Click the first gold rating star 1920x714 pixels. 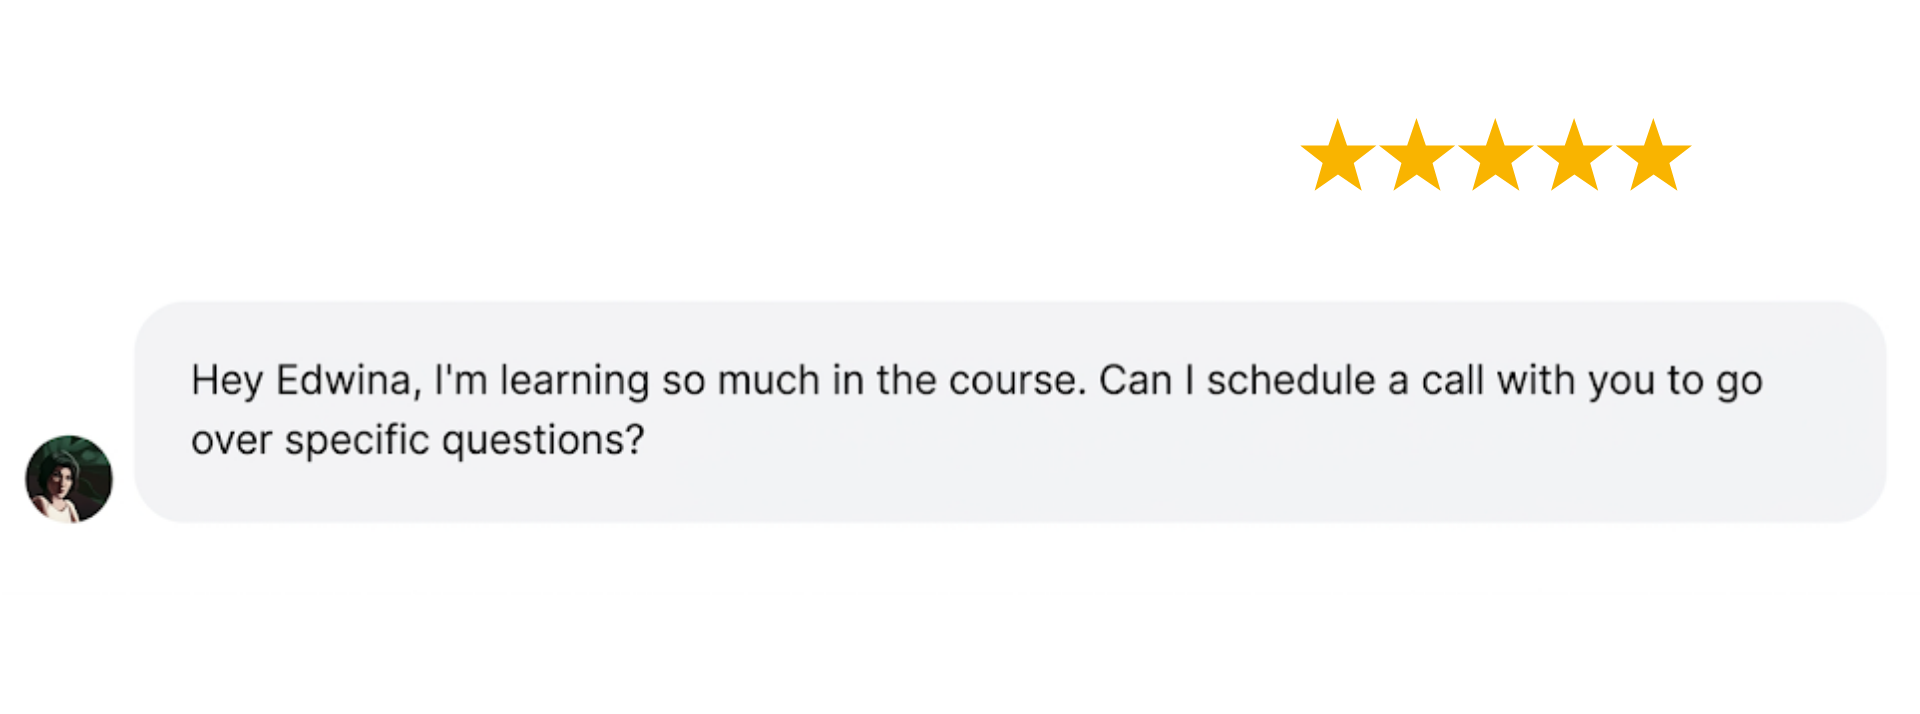click(x=1338, y=157)
